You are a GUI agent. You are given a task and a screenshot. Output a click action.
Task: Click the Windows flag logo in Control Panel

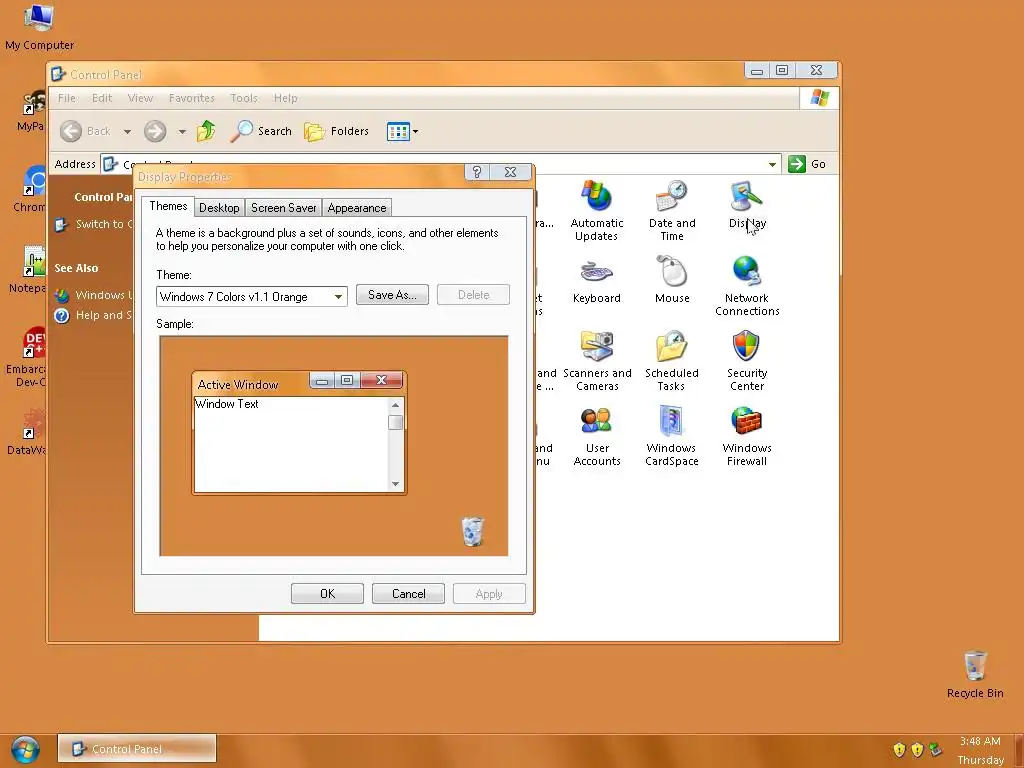pyautogui.click(x=819, y=98)
